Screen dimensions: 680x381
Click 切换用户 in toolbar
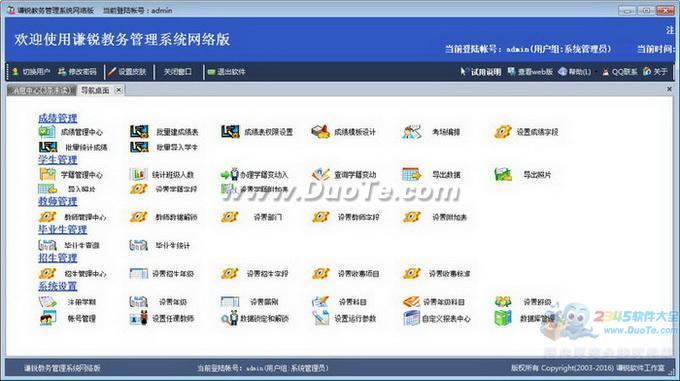click(x=31, y=72)
